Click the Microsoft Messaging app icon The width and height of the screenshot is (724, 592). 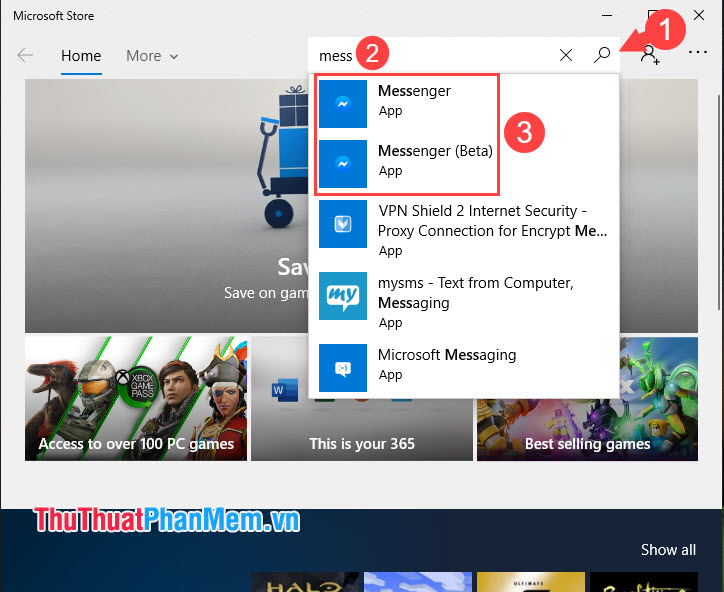pyautogui.click(x=343, y=368)
